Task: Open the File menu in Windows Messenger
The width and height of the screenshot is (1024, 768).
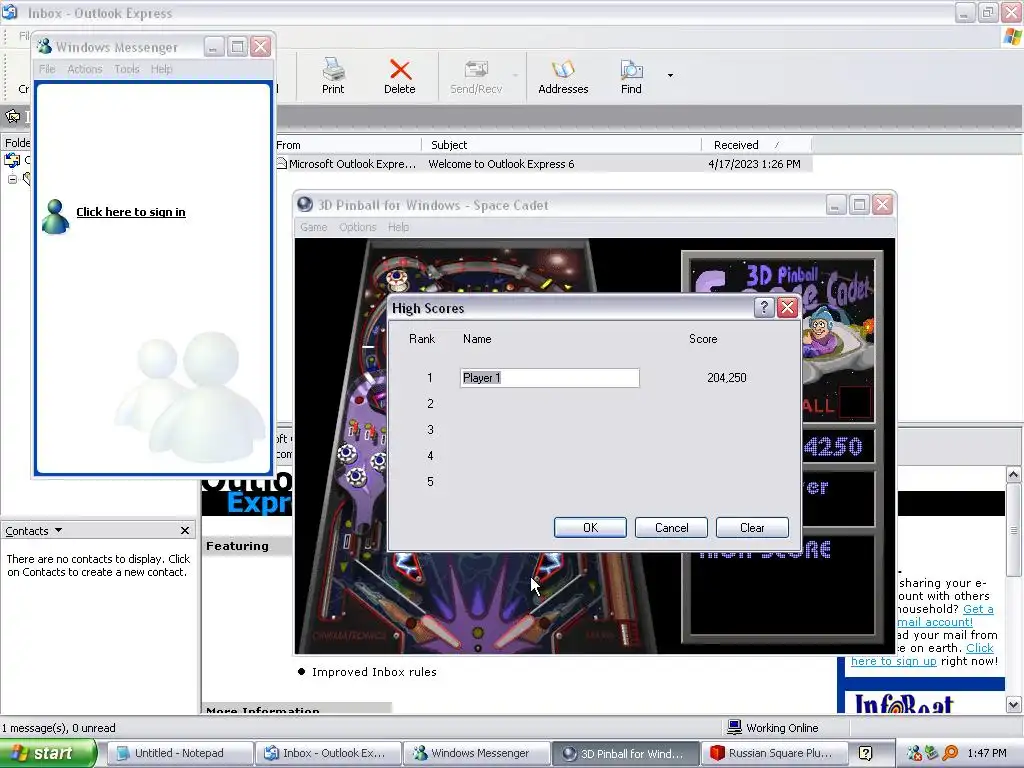Action: 47,69
